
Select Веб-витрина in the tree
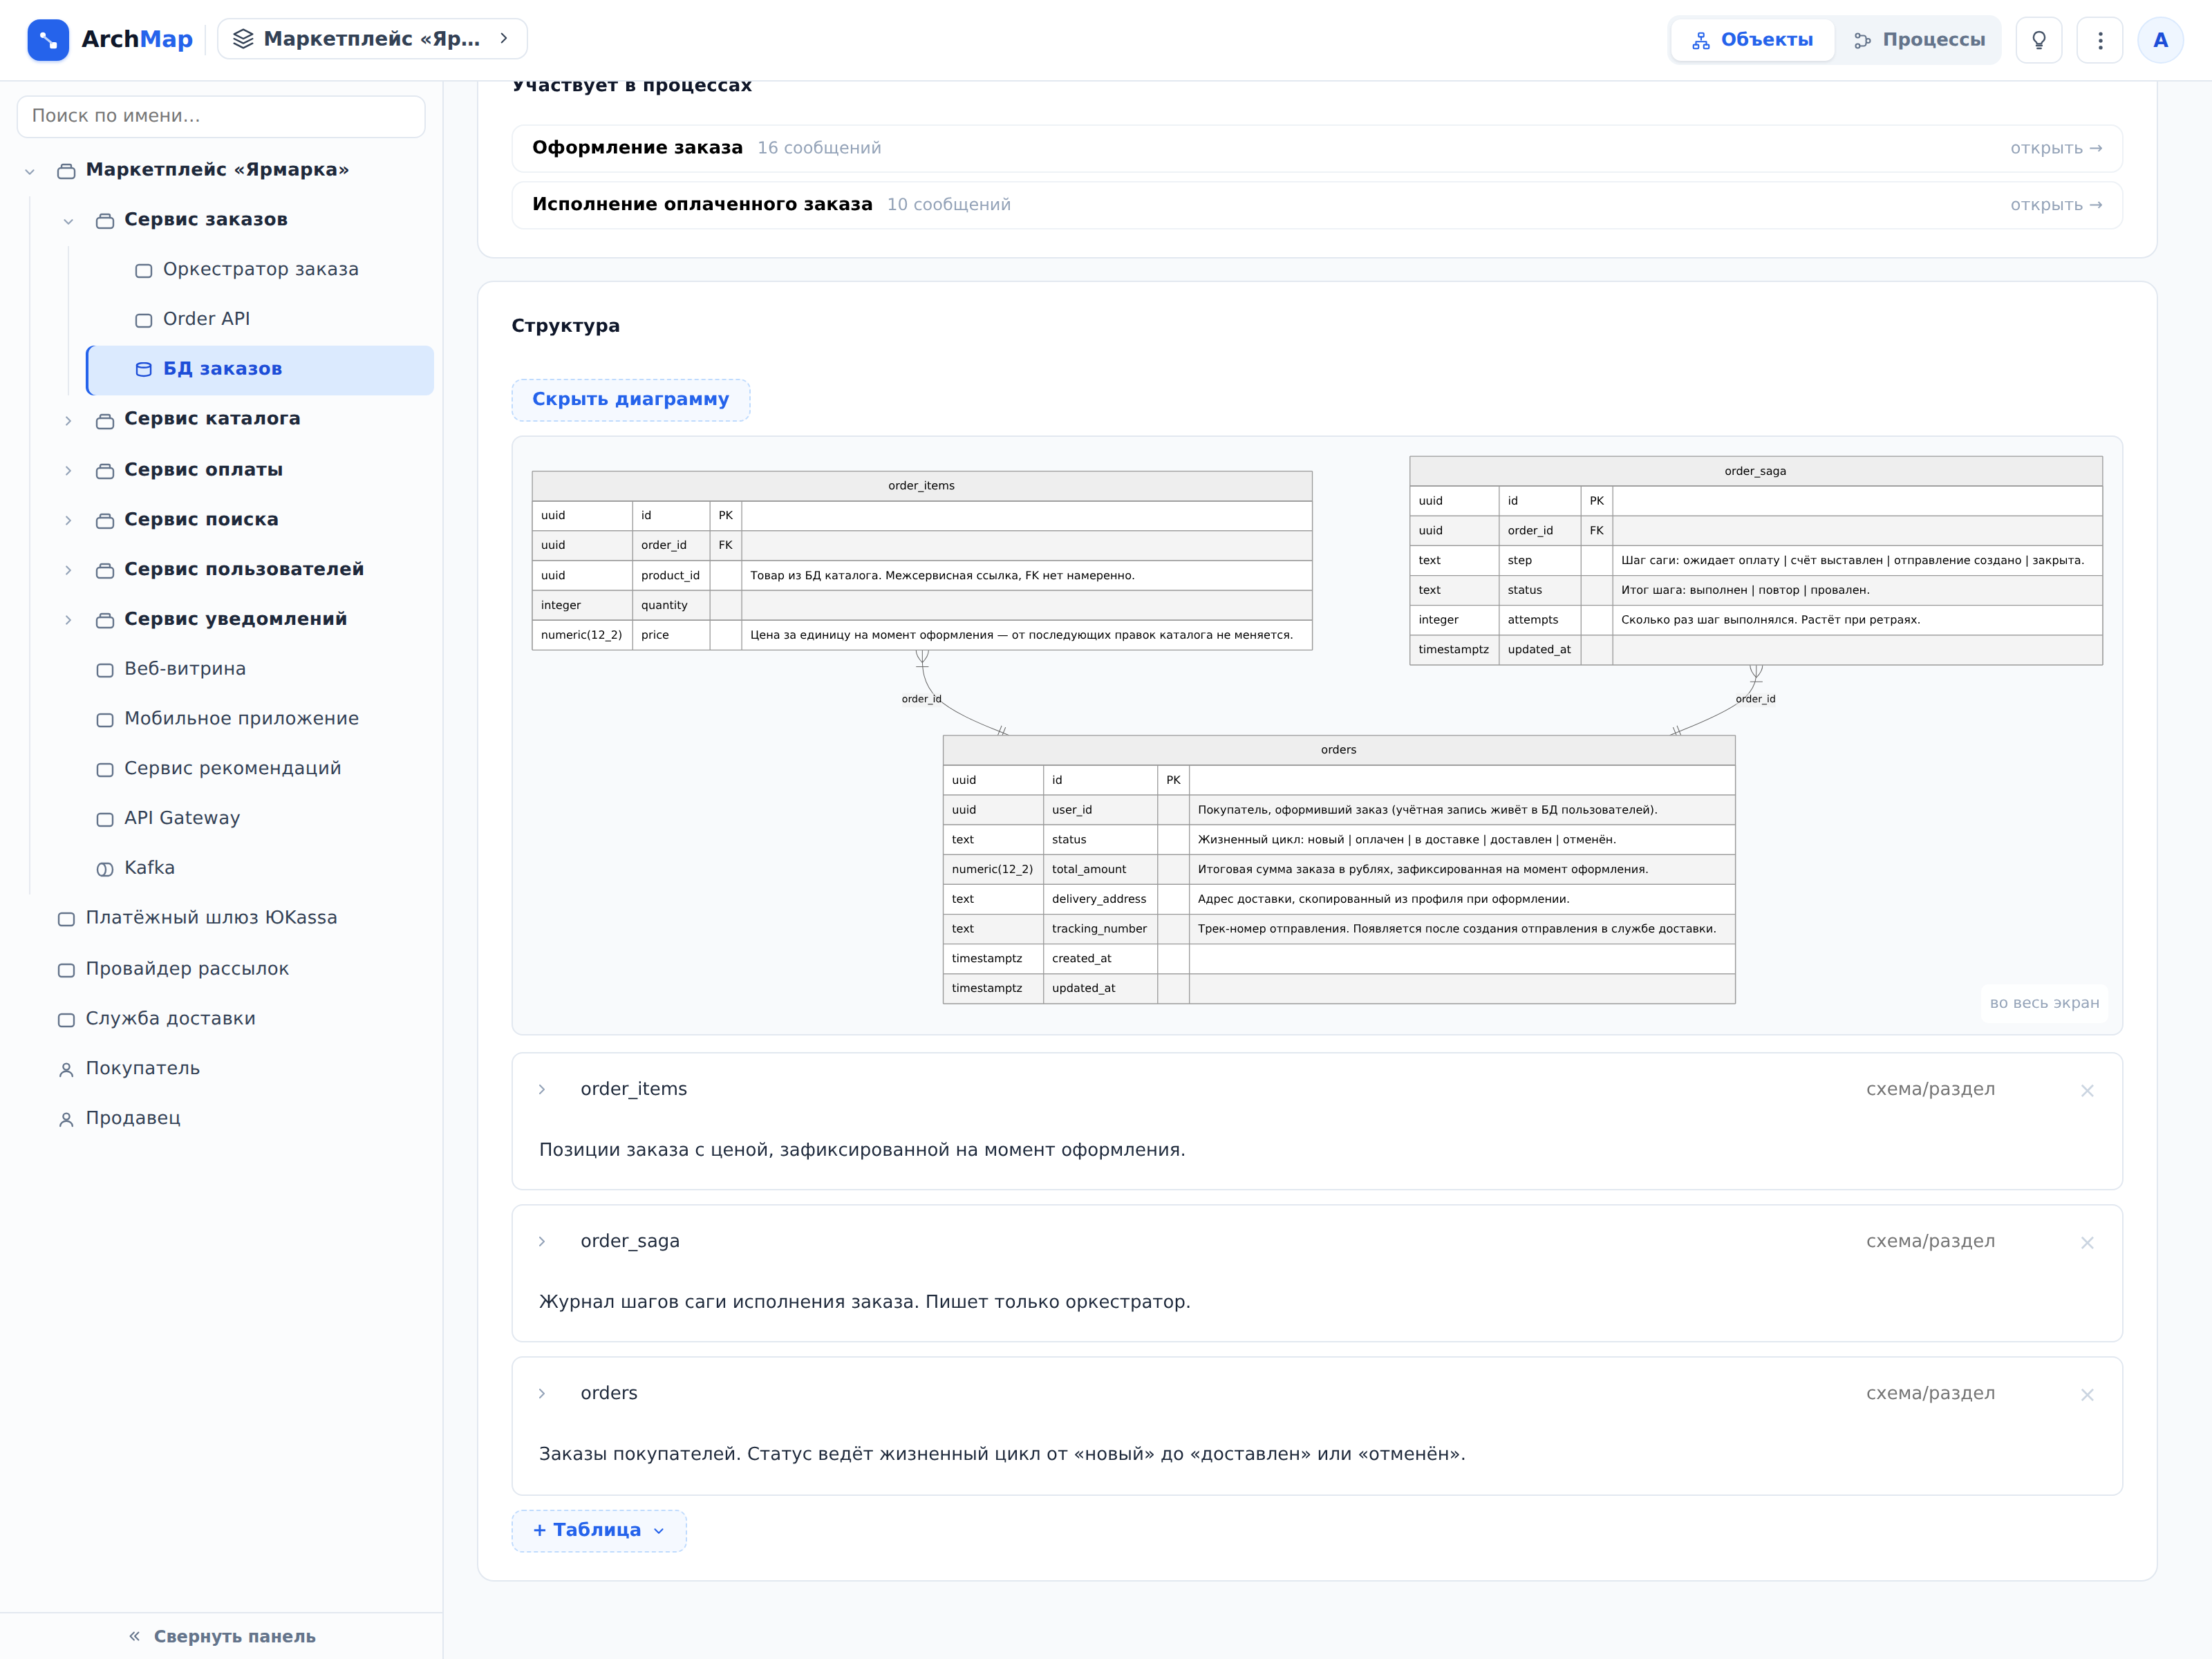point(184,669)
